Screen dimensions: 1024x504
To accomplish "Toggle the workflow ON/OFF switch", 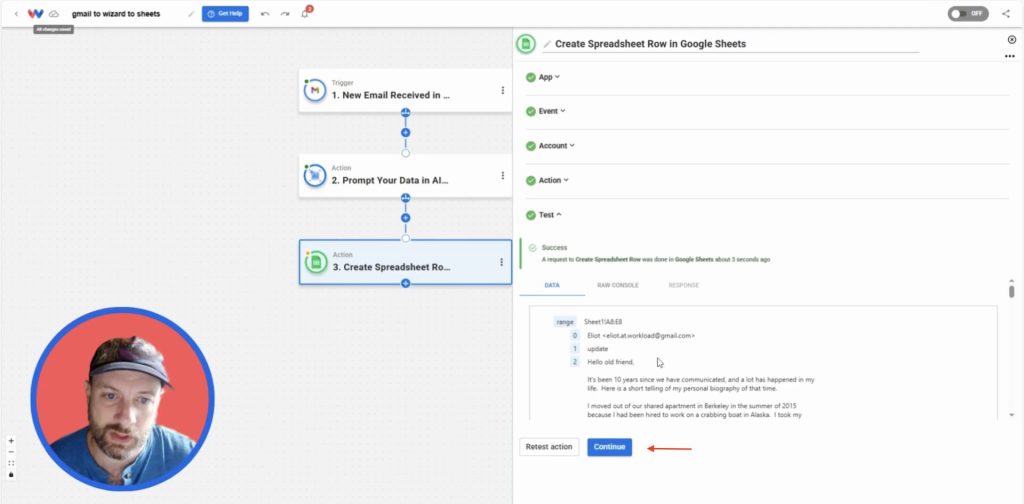I will [x=968, y=14].
